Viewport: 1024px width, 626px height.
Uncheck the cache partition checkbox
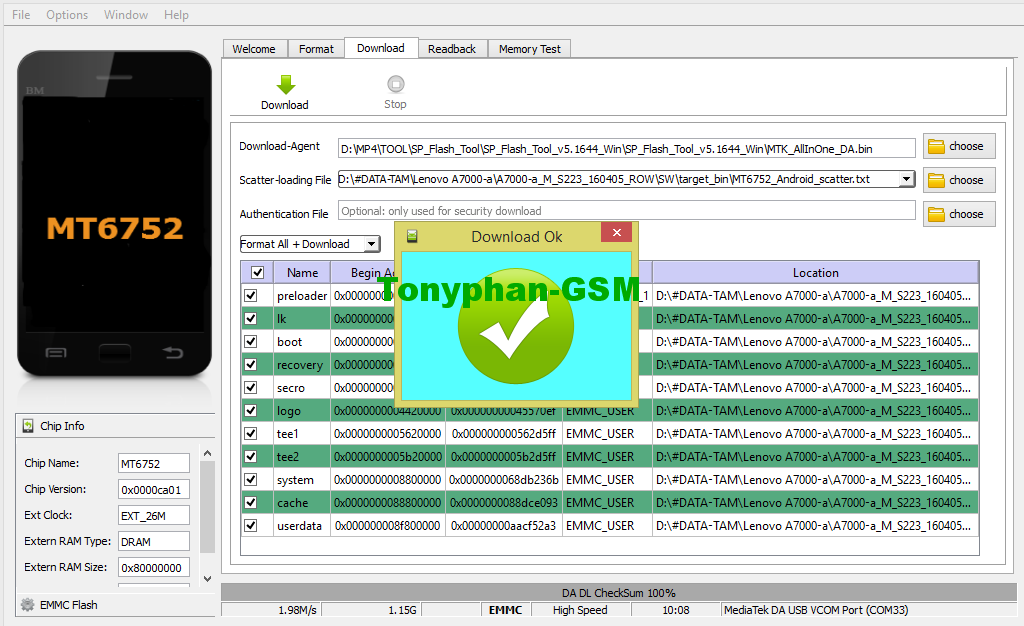(250, 503)
